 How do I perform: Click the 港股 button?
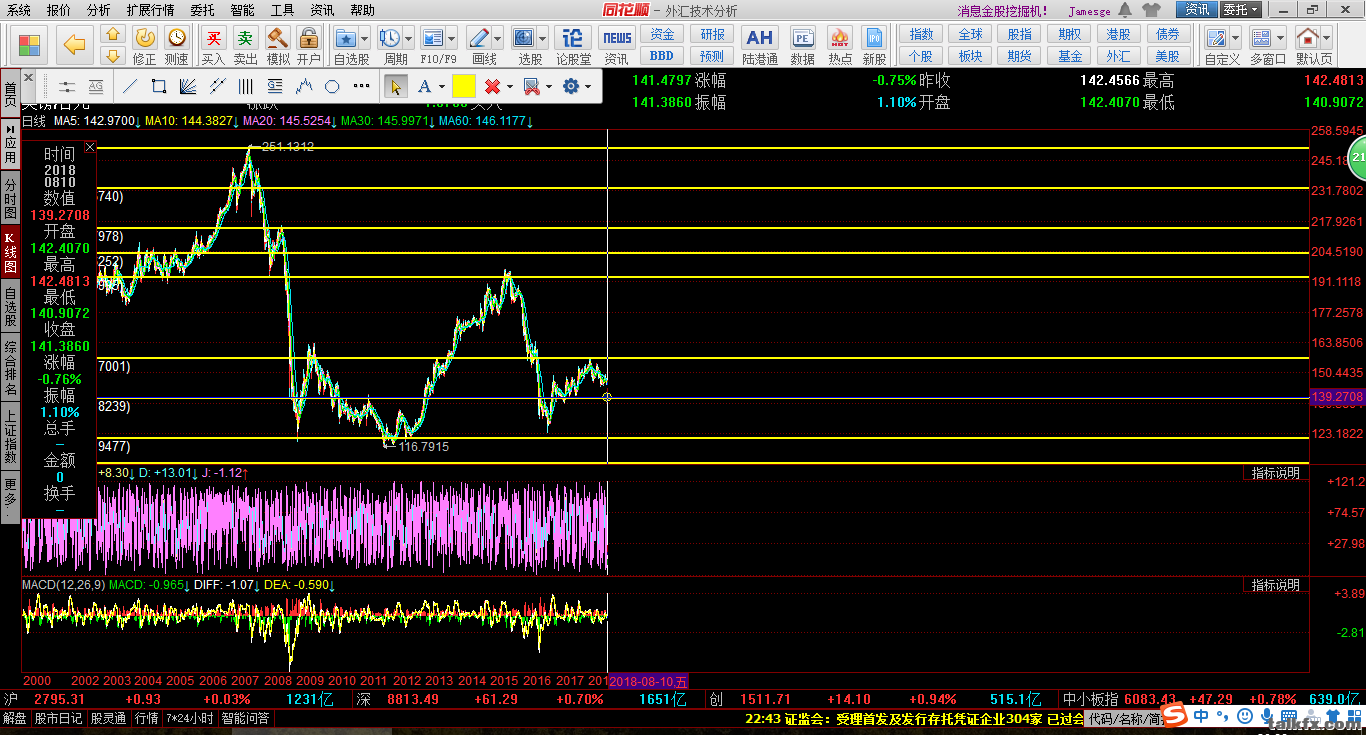tap(1118, 35)
